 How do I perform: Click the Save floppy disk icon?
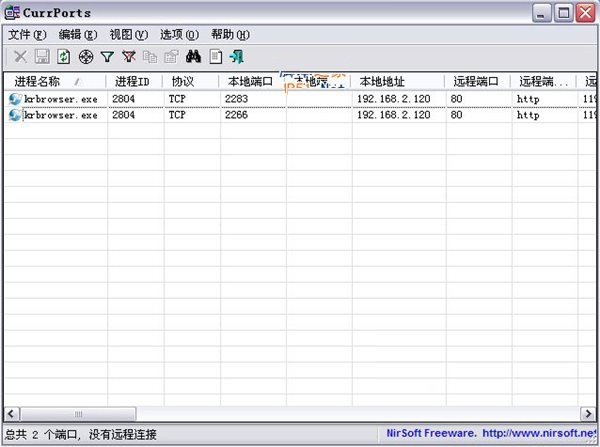pyautogui.click(x=42, y=57)
